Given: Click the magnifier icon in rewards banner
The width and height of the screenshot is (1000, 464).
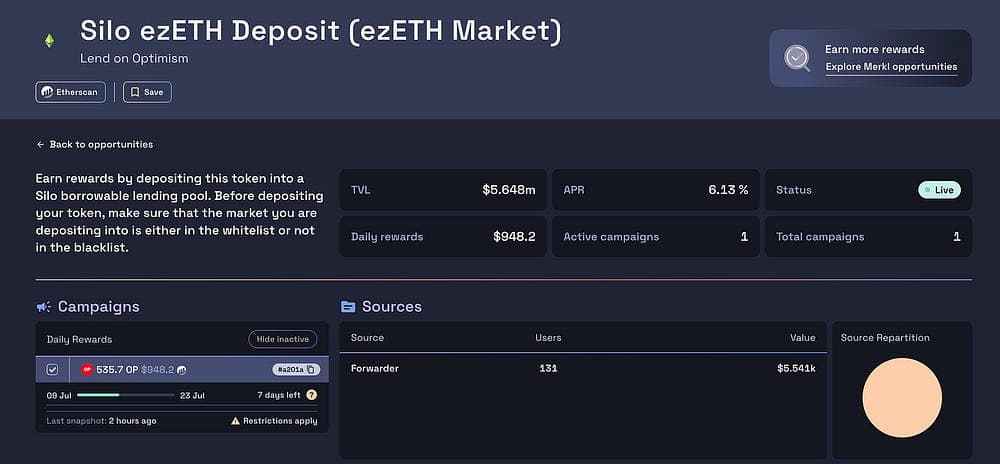Looking at the screenshot, I should point(797,58).
